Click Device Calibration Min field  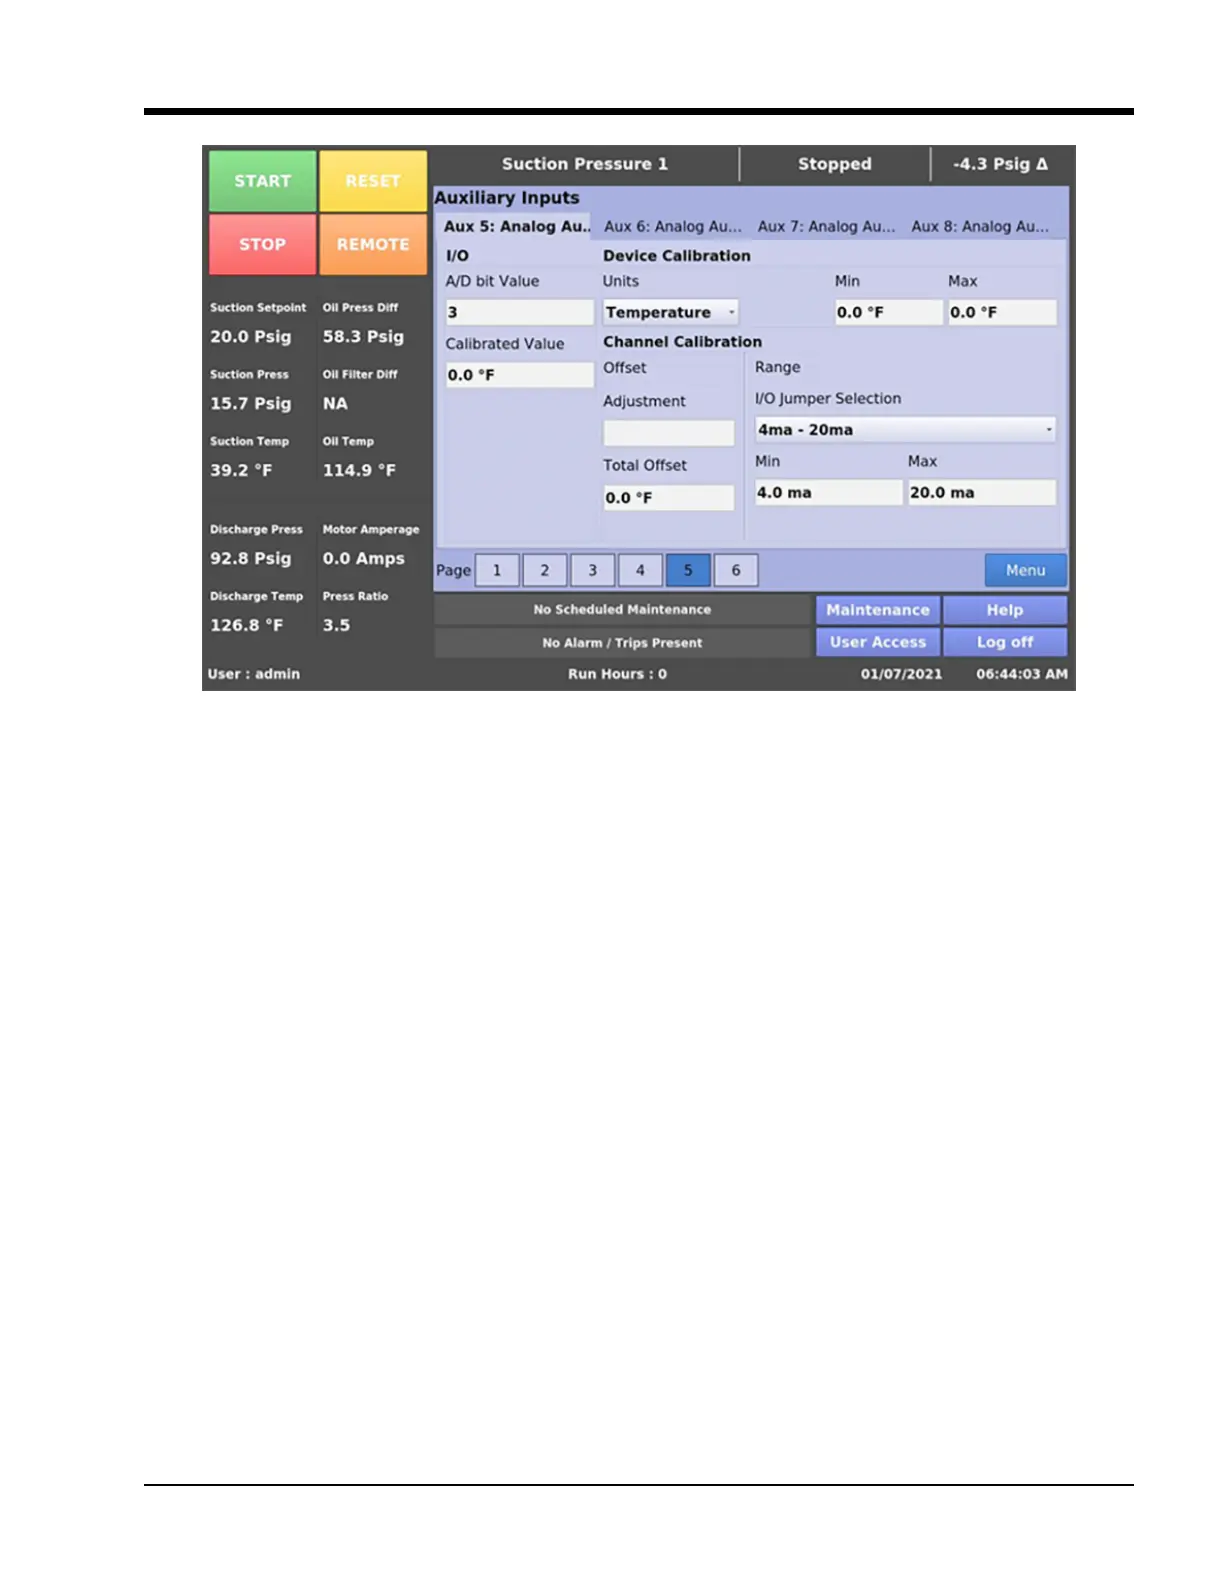pos(889,312)
